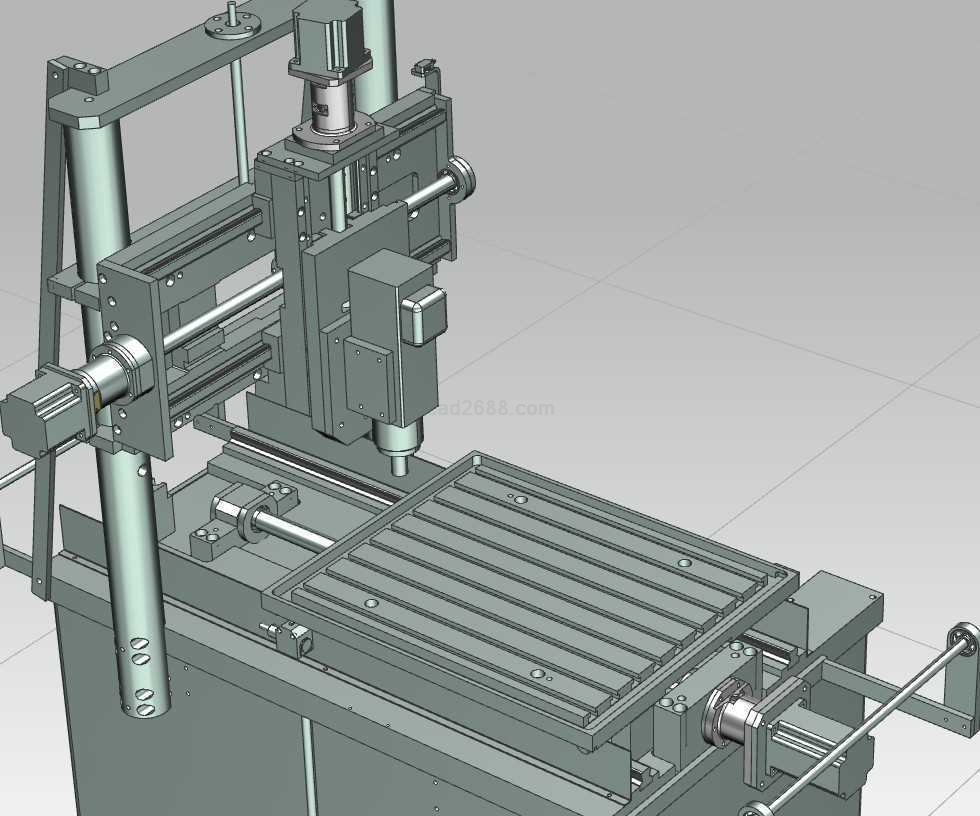Screen dimensions: 980x816
Task: Click the bearing at the X-axis screw's right end
Action: coord(463,180)
